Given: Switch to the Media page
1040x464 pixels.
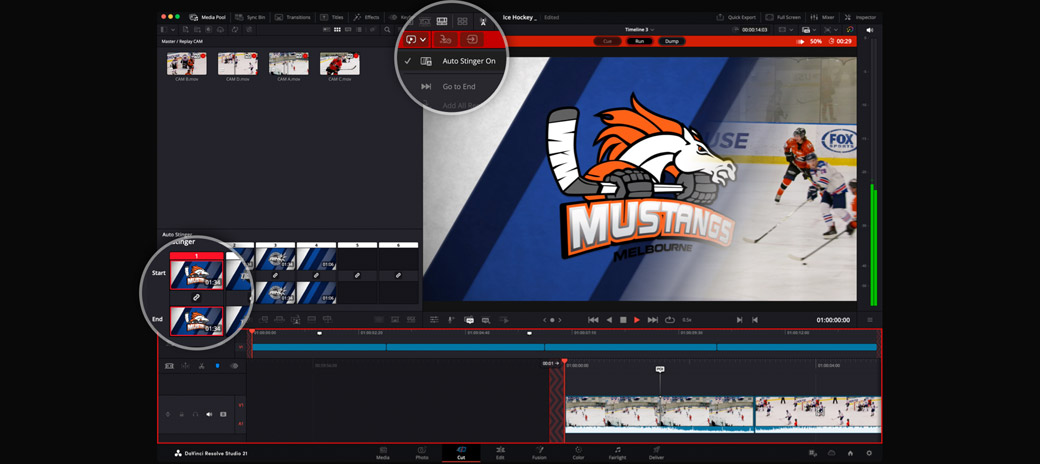Looking at the screenshot, I should (x=383, y=453).
